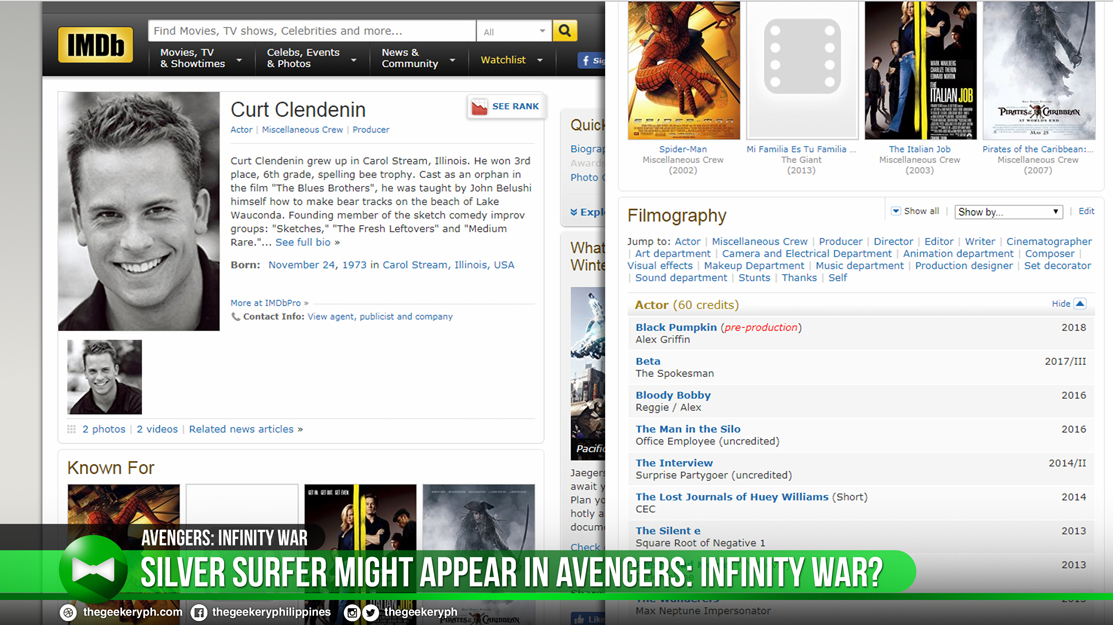This screenshot has height=625, width=1113.
Task: Open the Black Pumpkin credit
Action: (x=676, y=328)
